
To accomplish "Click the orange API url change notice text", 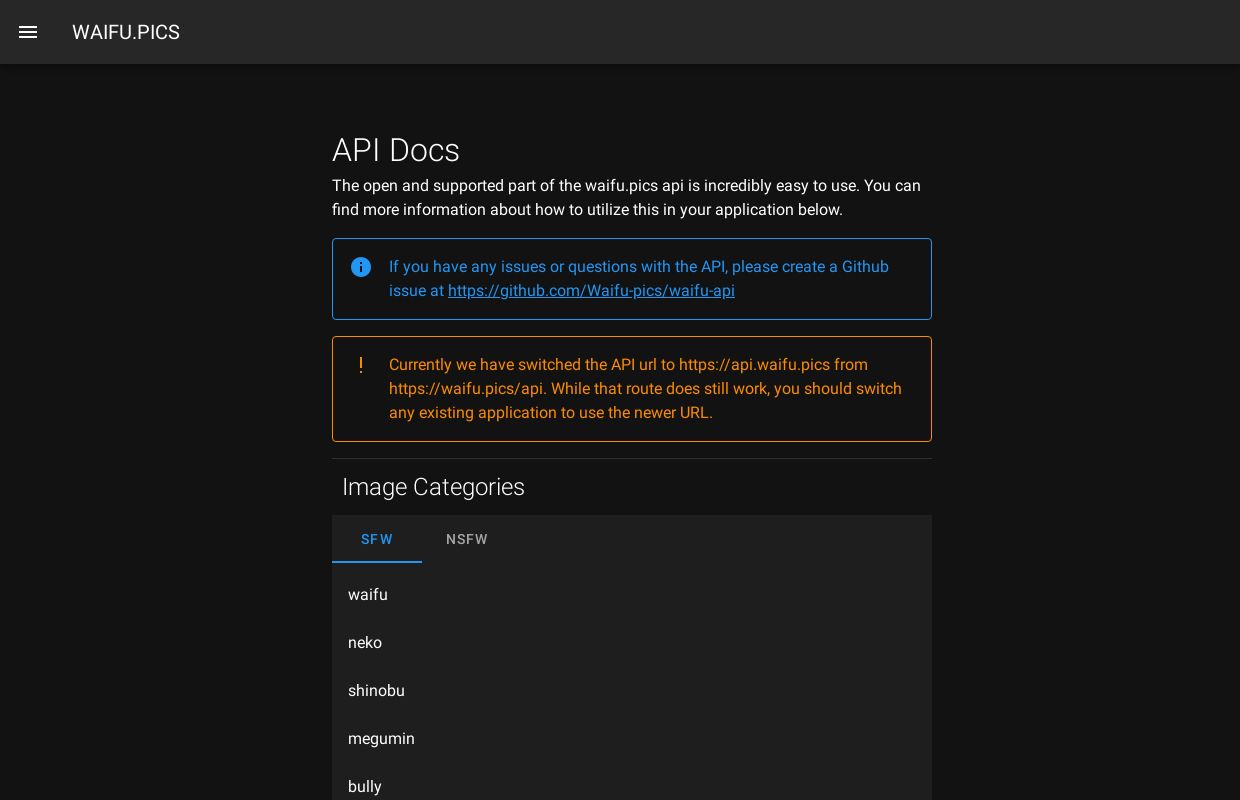I will (x=646, y=389).
